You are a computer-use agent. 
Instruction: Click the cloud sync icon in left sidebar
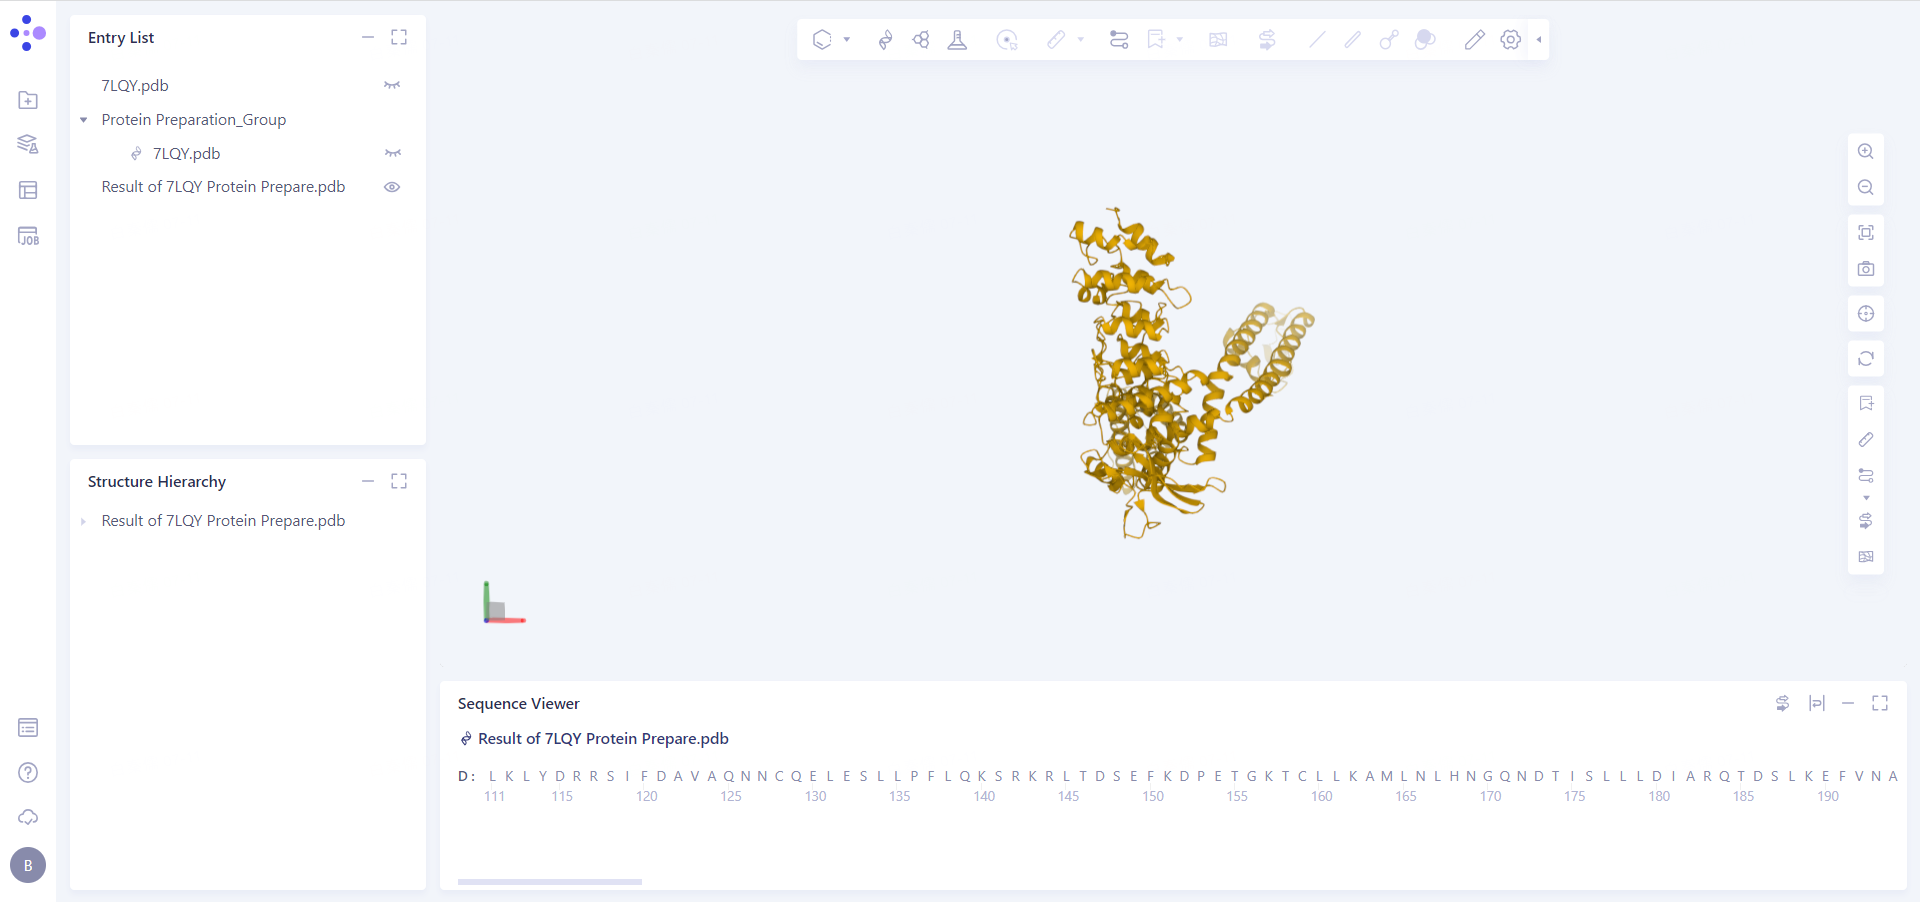point(27,817)
